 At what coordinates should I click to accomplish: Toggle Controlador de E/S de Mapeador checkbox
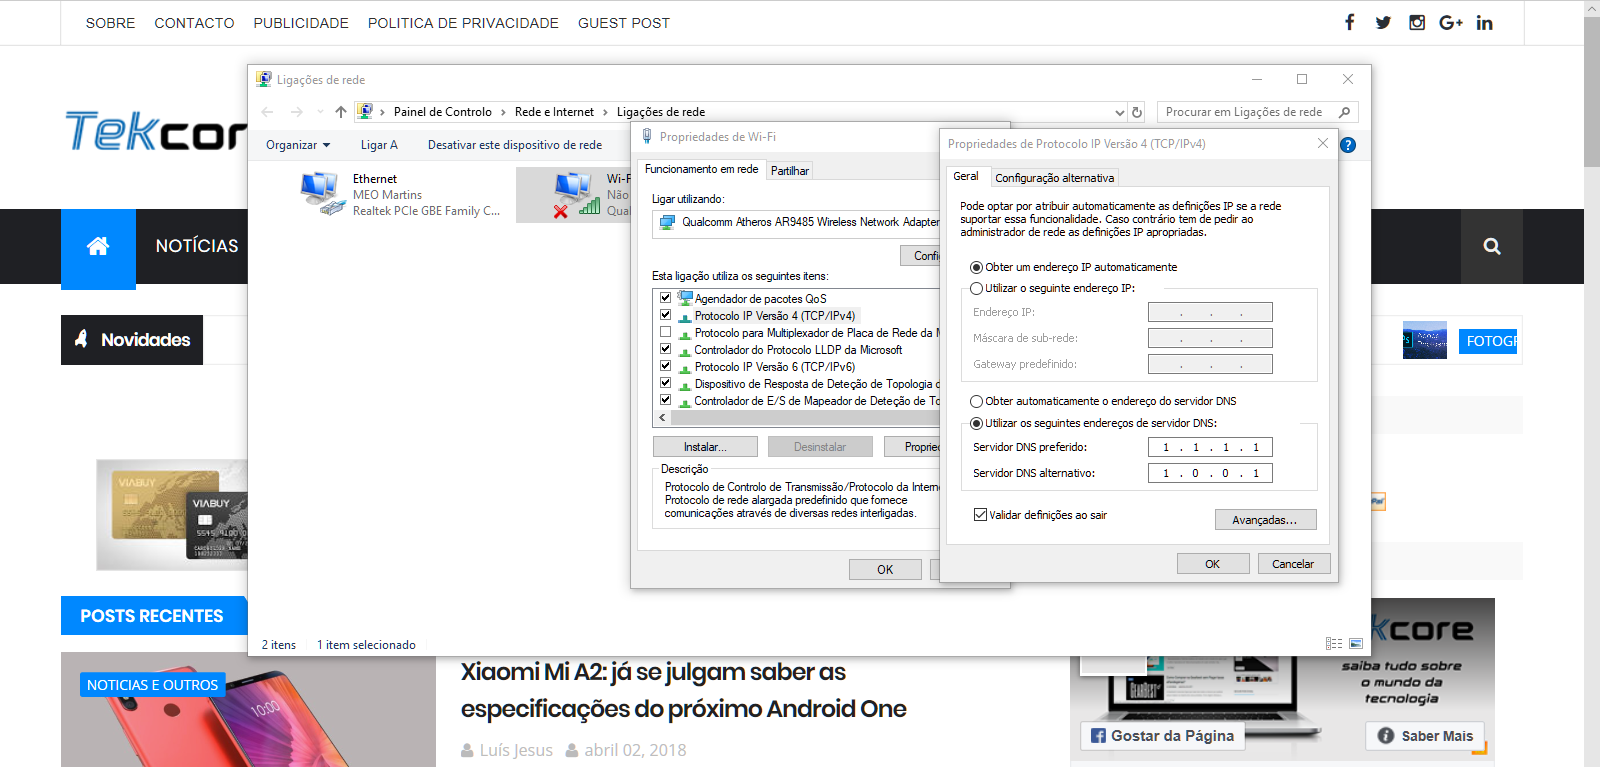(x=665, y=400)
